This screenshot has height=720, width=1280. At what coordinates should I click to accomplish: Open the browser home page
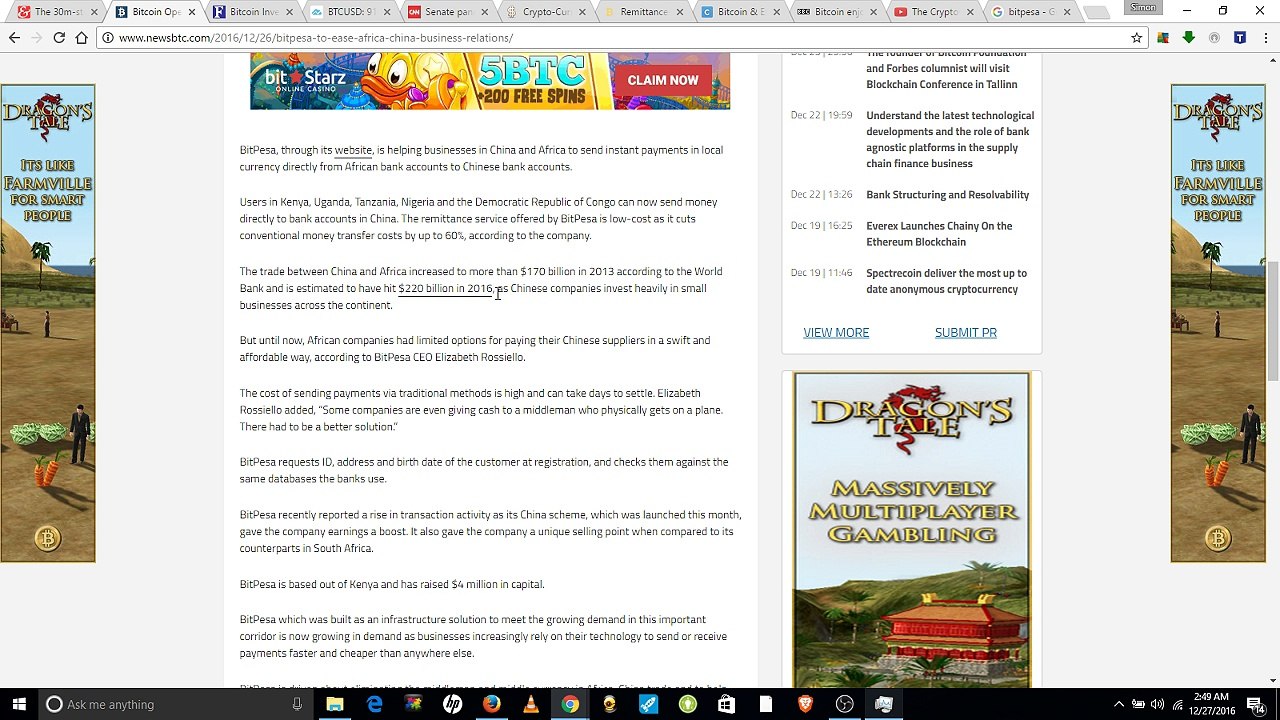pyautogui.click(x=81, y=37)
